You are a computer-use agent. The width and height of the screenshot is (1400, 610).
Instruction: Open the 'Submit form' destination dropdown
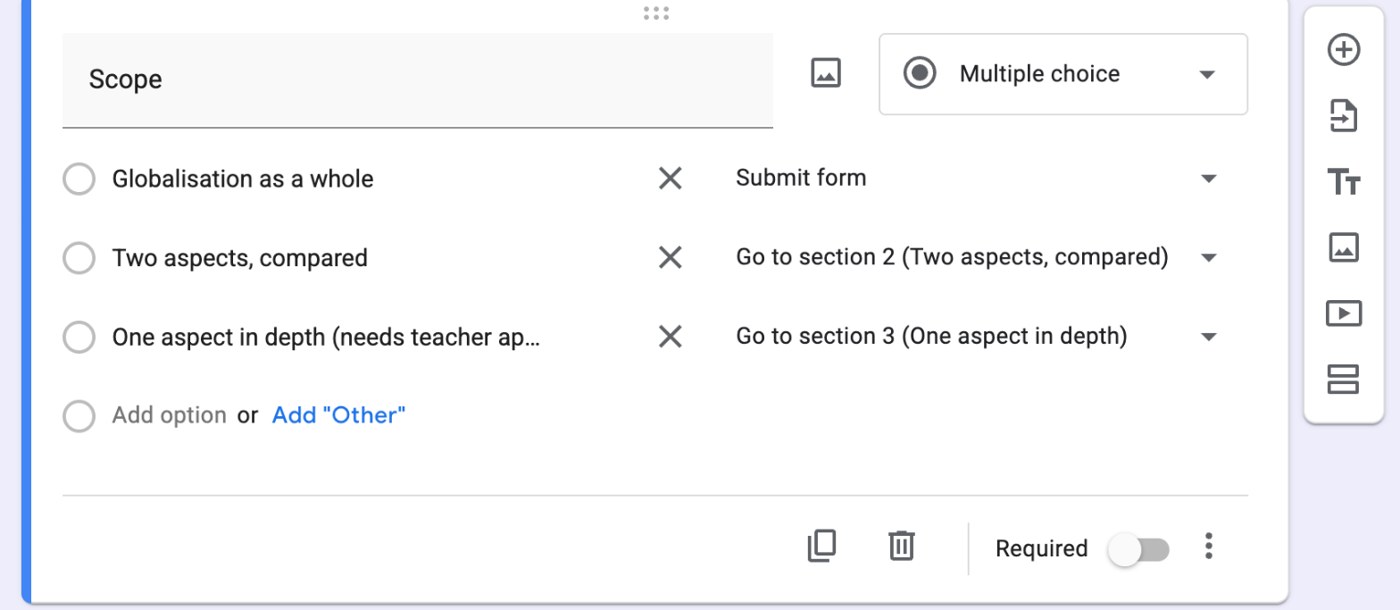(x=977, y=179)
